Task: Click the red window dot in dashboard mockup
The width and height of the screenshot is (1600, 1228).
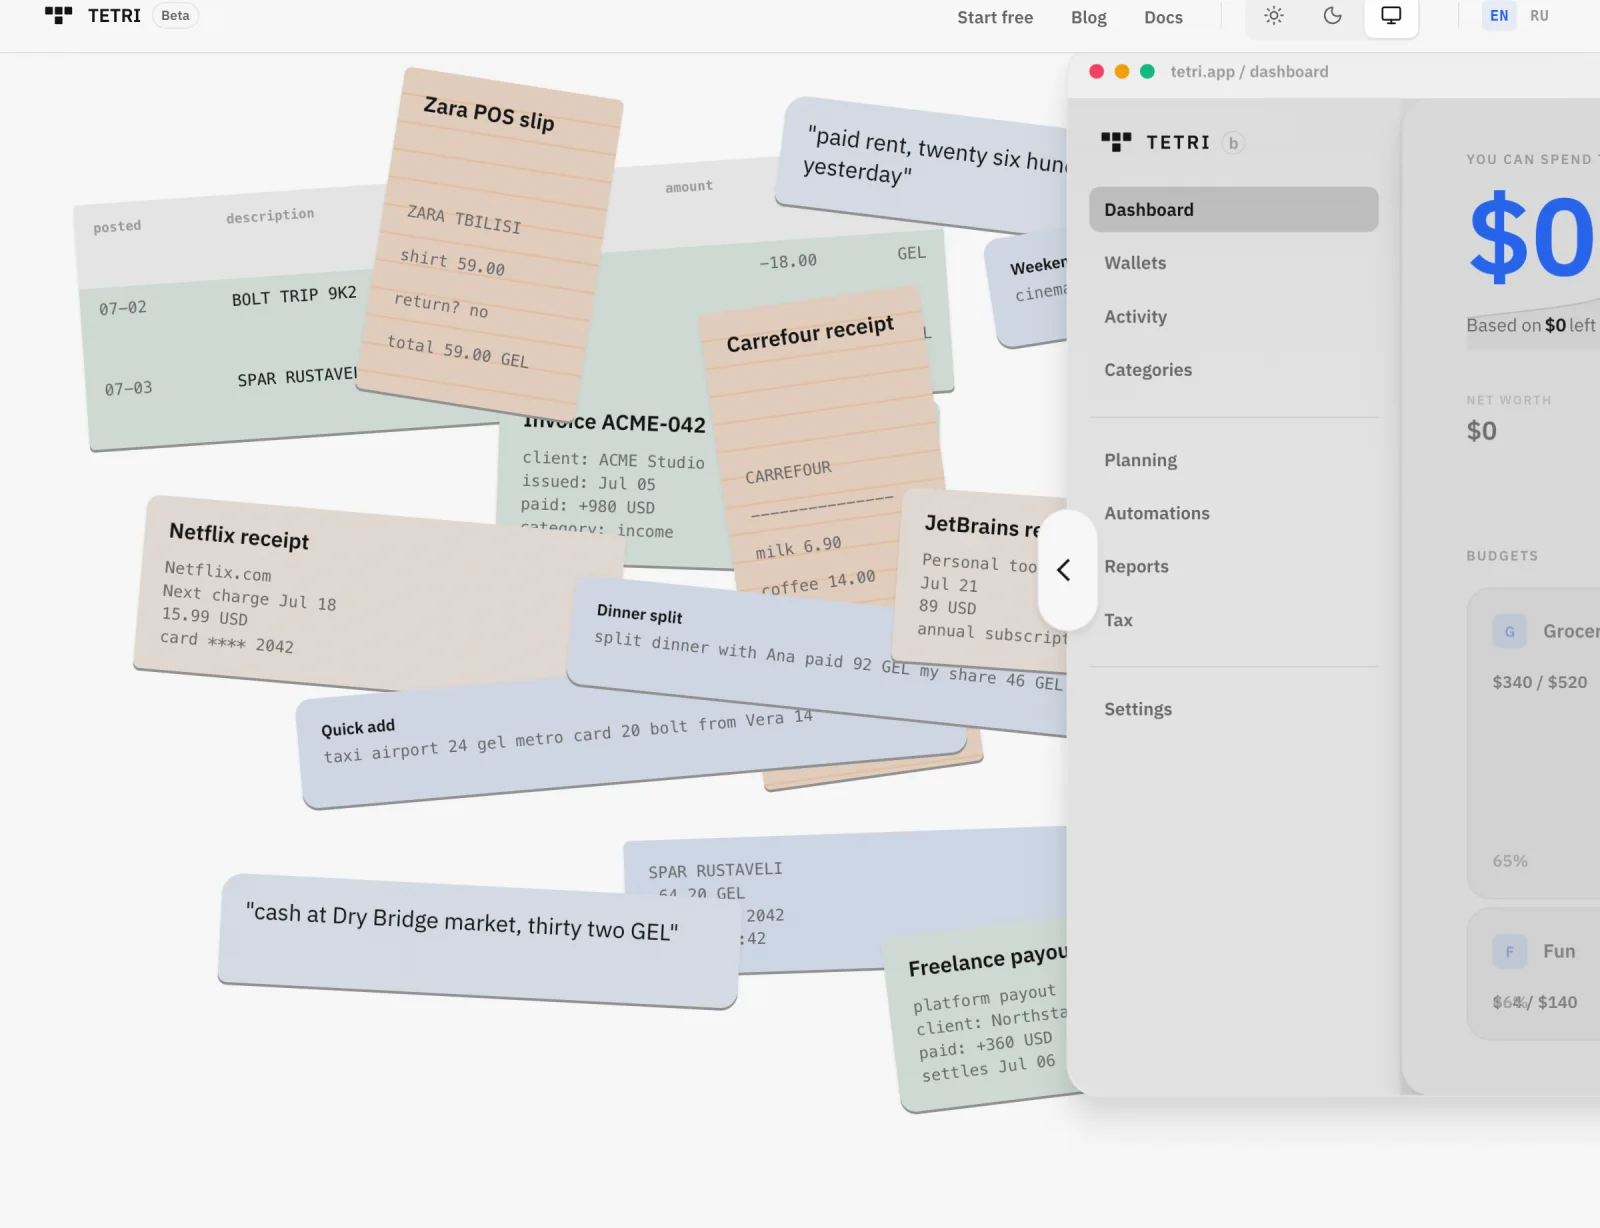Action: click(1096, 71)
